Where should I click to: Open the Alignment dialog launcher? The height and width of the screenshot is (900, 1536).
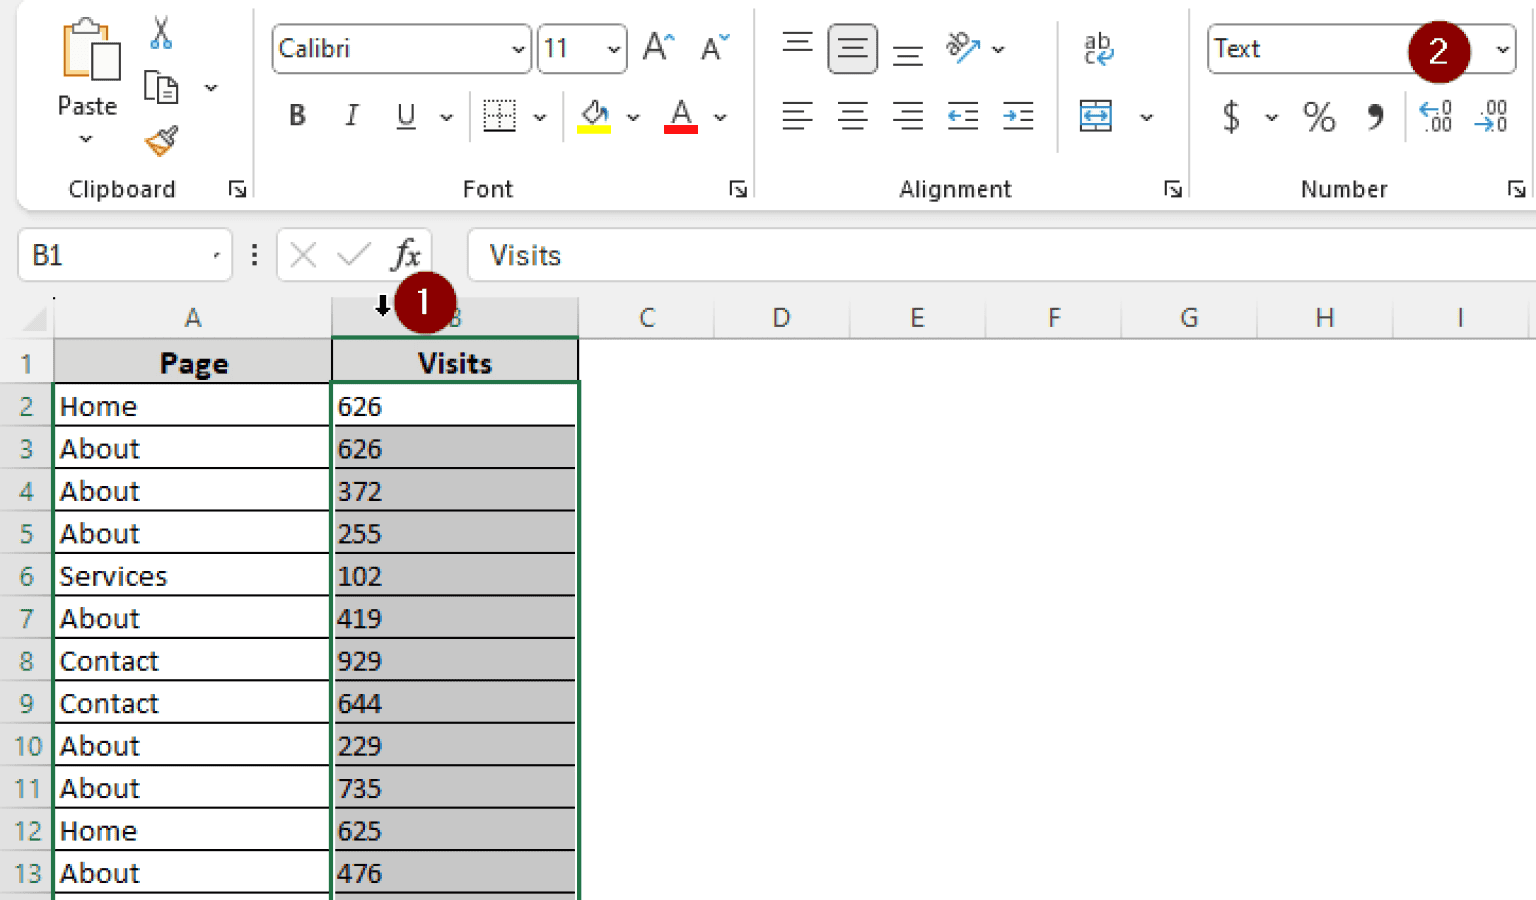coord(1172,189)
